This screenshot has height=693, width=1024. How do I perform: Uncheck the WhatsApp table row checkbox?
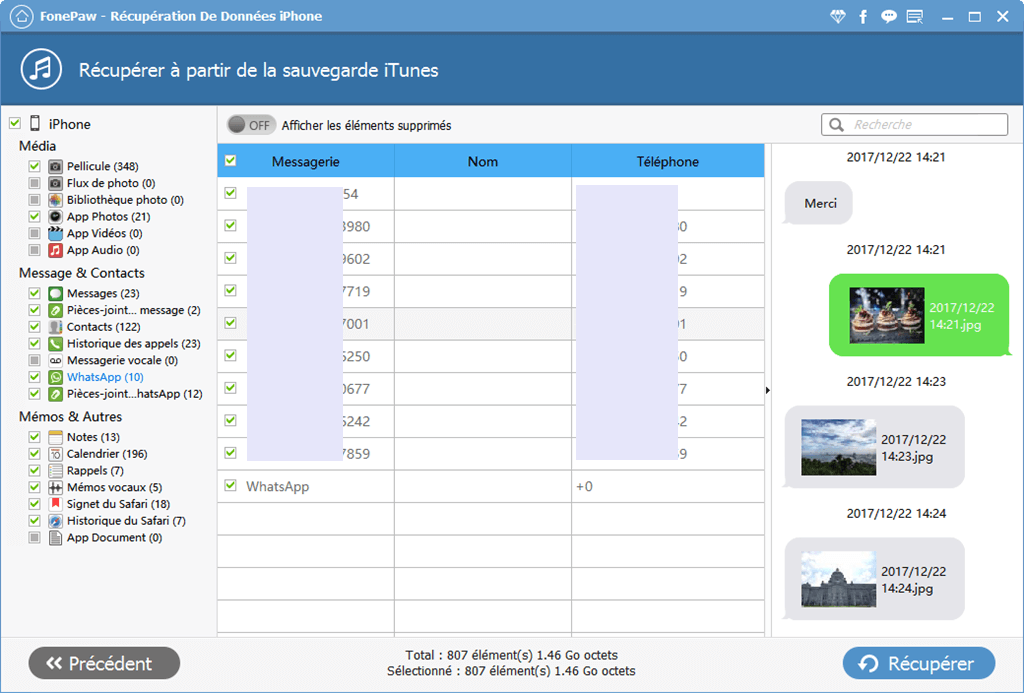pyautogui.click(x=231, y=485)
